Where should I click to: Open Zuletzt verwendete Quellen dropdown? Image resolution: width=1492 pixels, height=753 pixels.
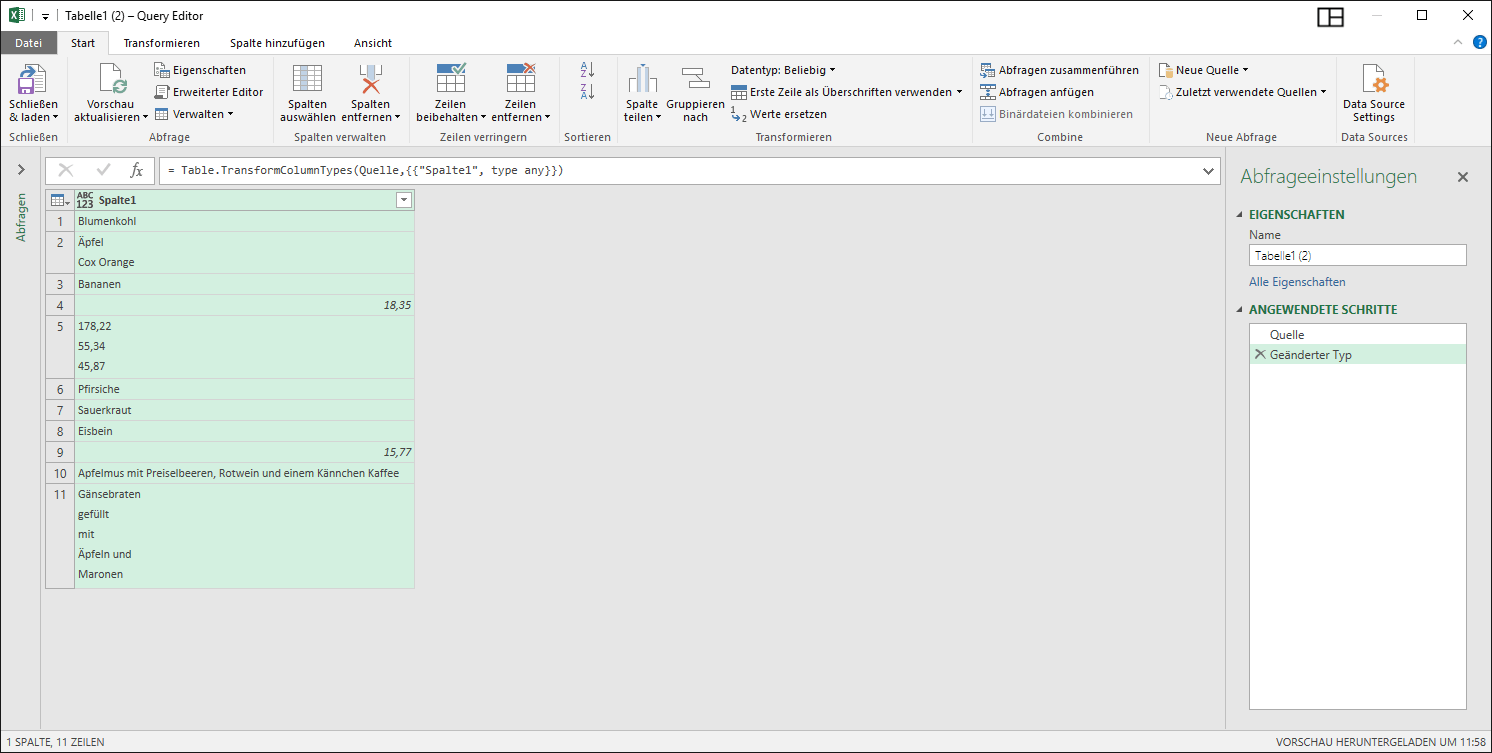1243,92
